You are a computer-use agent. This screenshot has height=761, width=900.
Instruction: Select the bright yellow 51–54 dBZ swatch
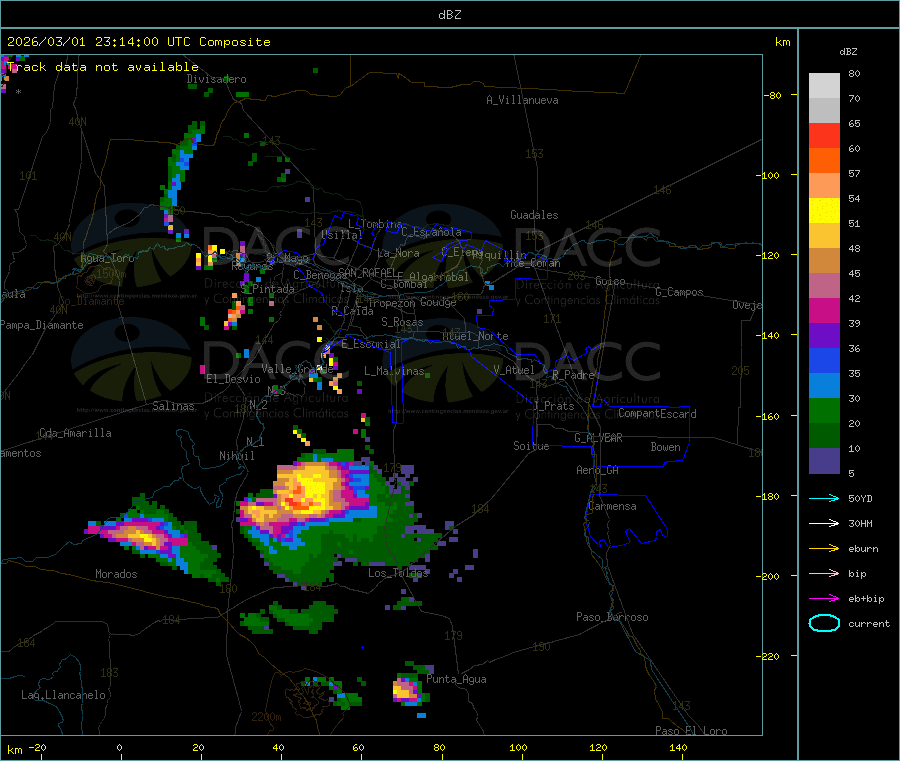pos(824,211)
